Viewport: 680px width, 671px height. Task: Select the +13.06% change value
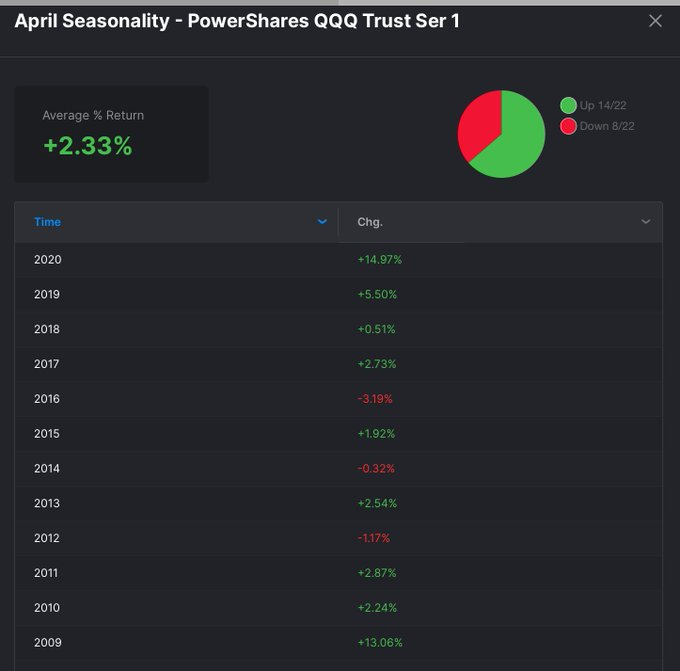point(379,642)
